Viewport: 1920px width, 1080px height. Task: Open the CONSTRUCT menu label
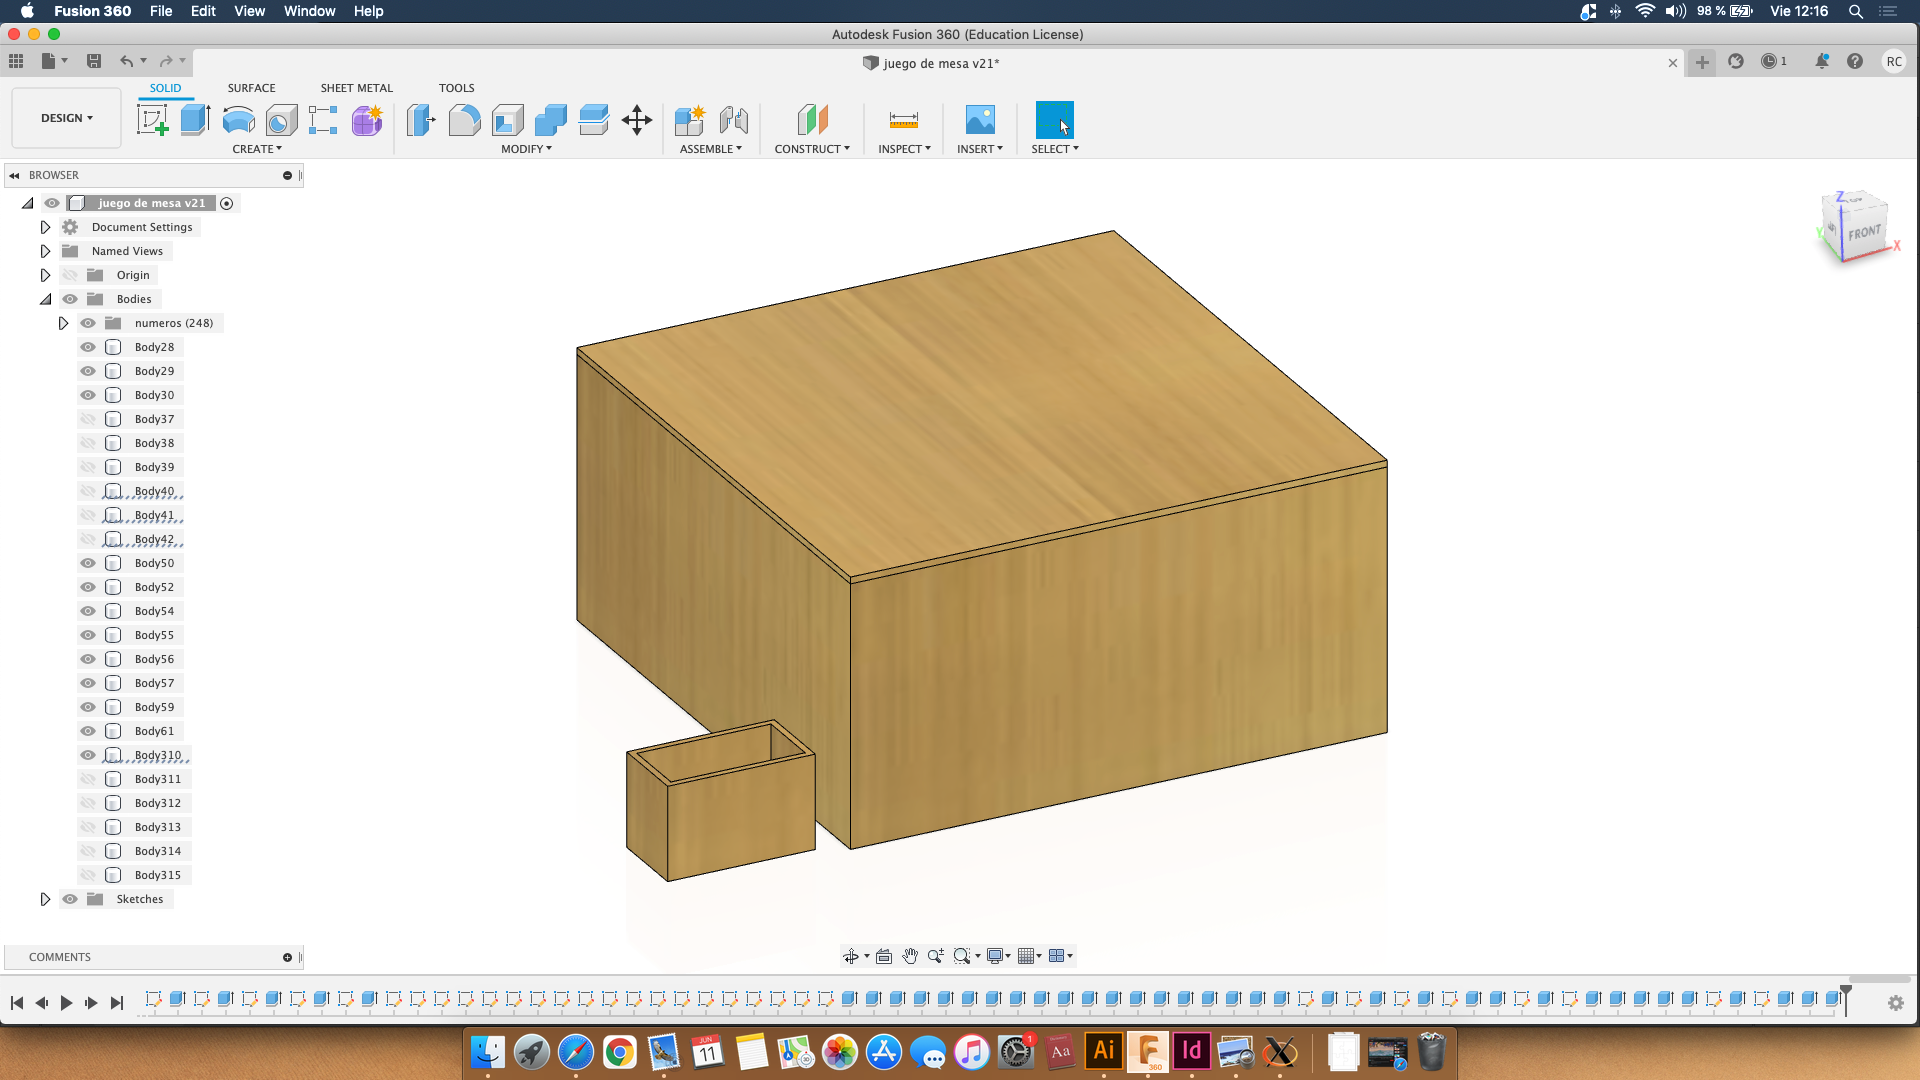(811, 149)
